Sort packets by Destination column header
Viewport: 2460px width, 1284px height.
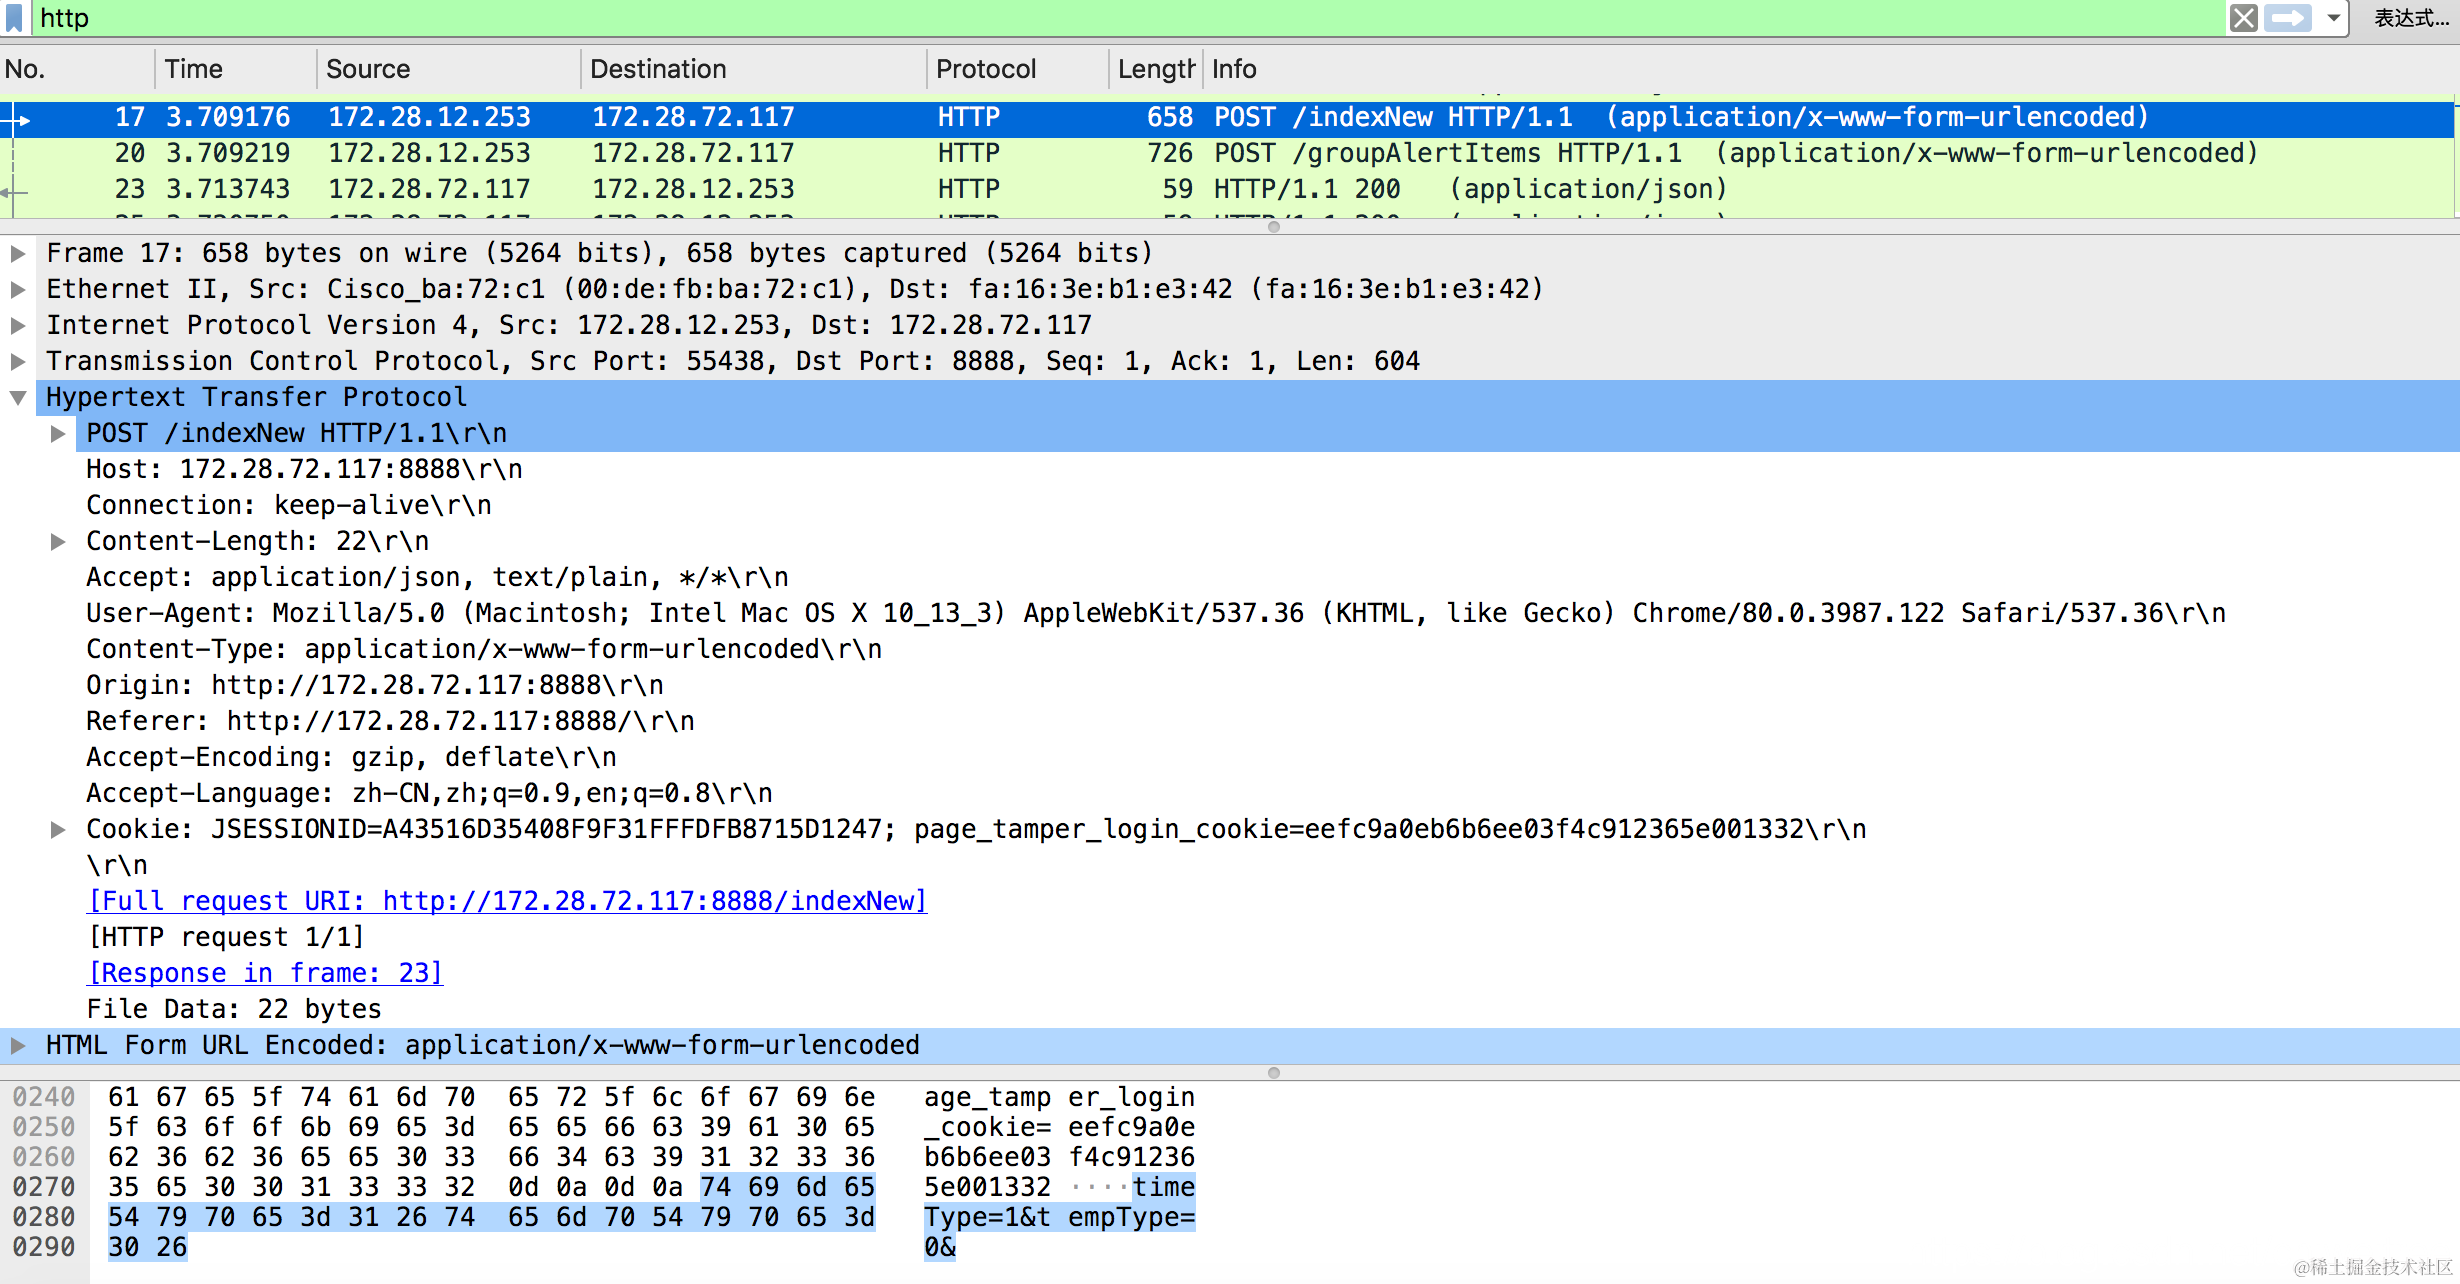[658, 69]
